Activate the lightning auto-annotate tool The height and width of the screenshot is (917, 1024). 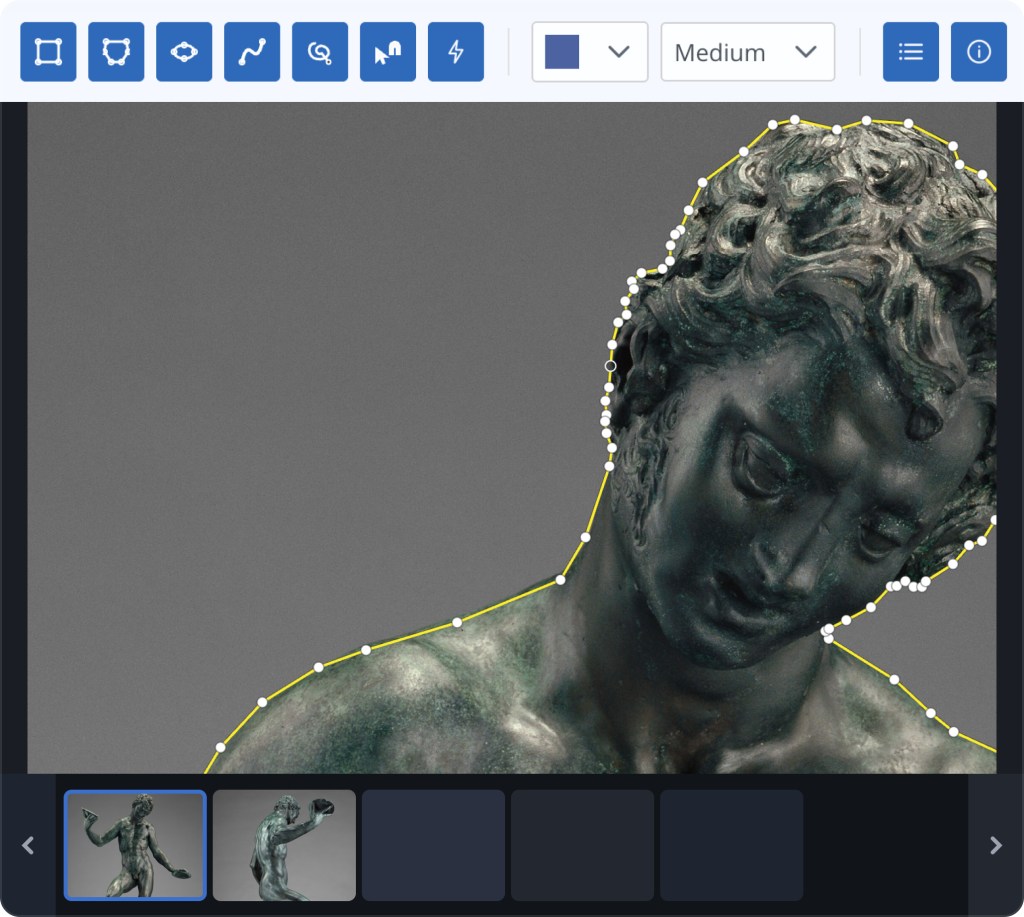point(456,52)
